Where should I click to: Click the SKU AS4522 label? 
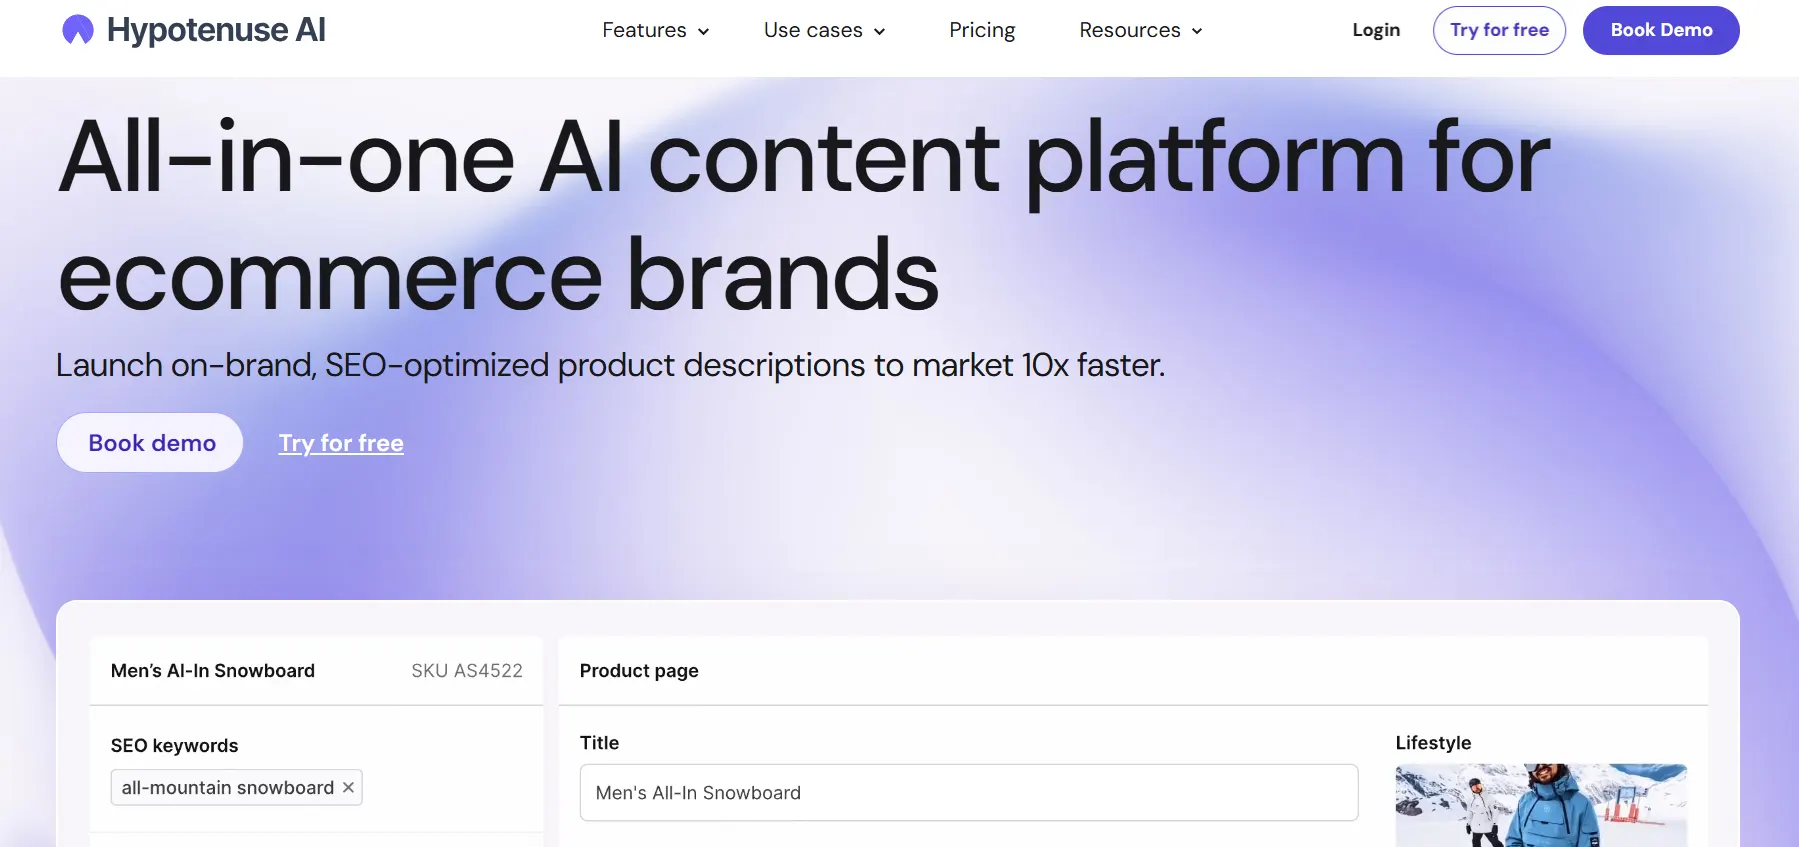tap(467, 671)
